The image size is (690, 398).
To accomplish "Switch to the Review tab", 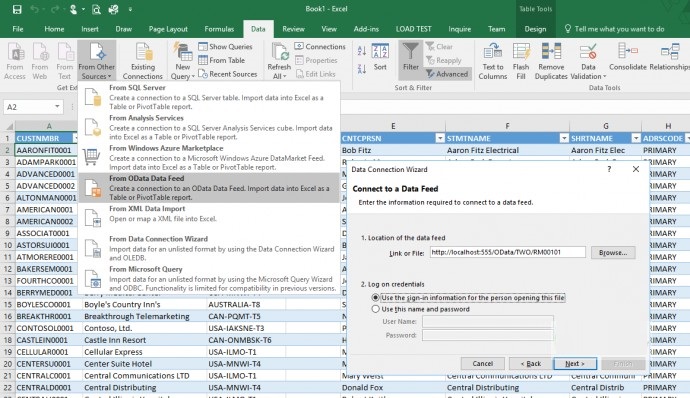I will [294, 29].
